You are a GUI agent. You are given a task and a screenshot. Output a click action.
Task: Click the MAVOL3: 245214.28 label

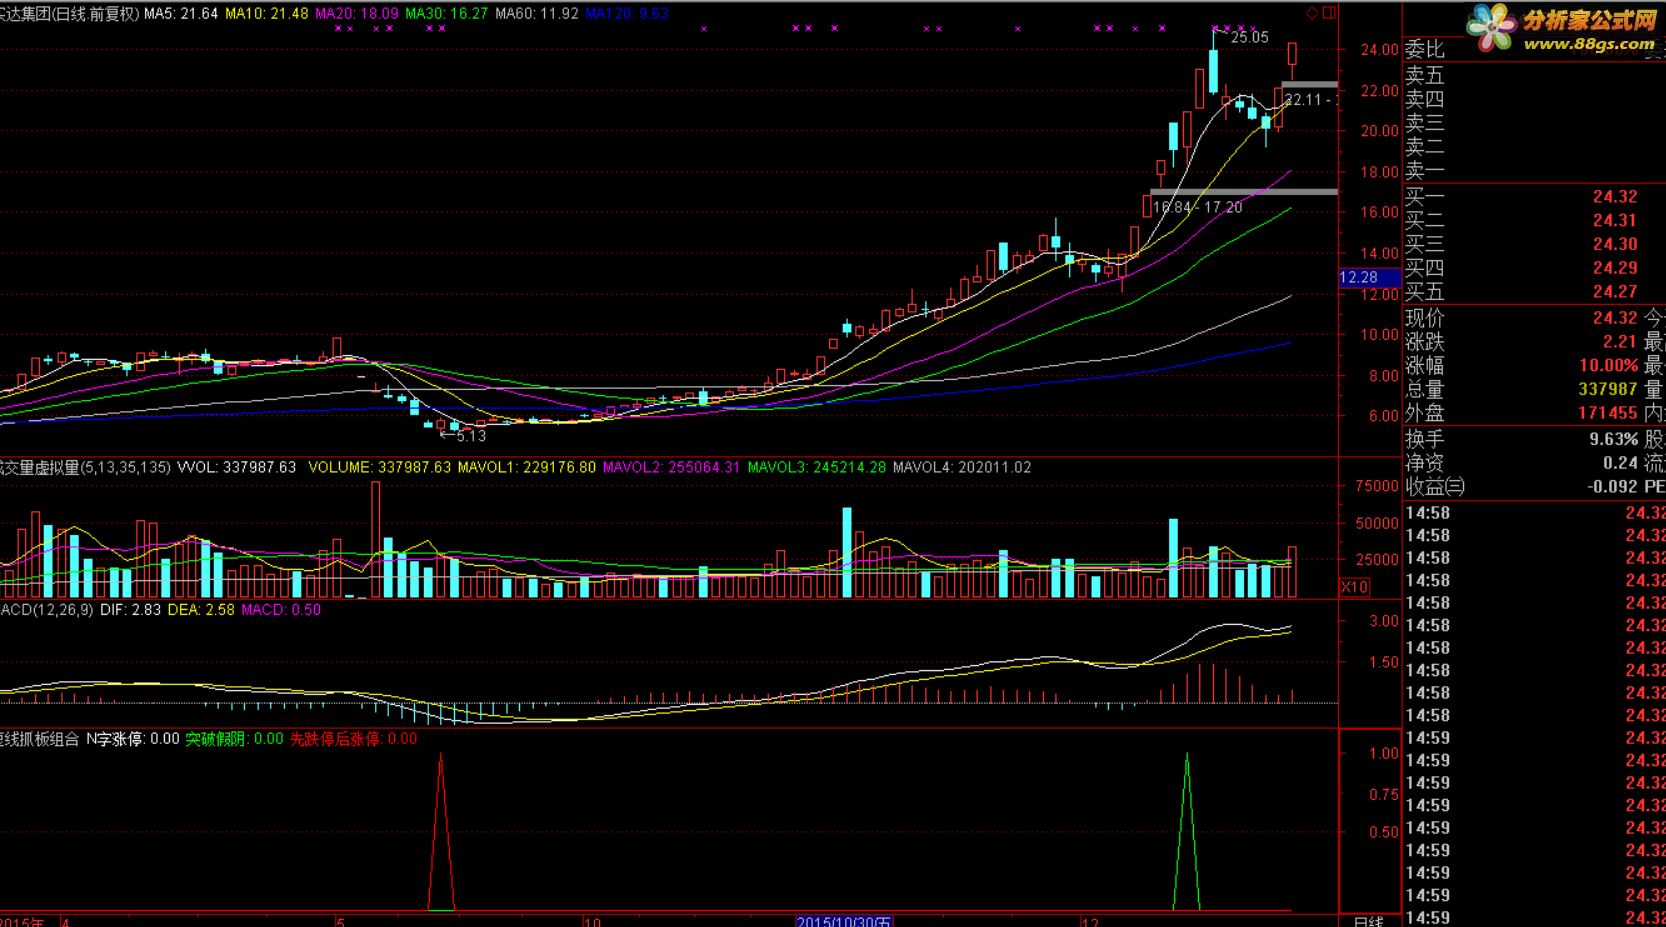(x=817, y=467)
